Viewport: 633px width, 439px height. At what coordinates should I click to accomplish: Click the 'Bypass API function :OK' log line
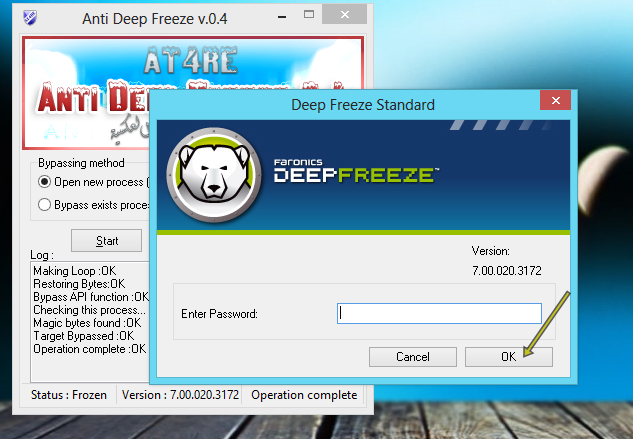[91, 297]
